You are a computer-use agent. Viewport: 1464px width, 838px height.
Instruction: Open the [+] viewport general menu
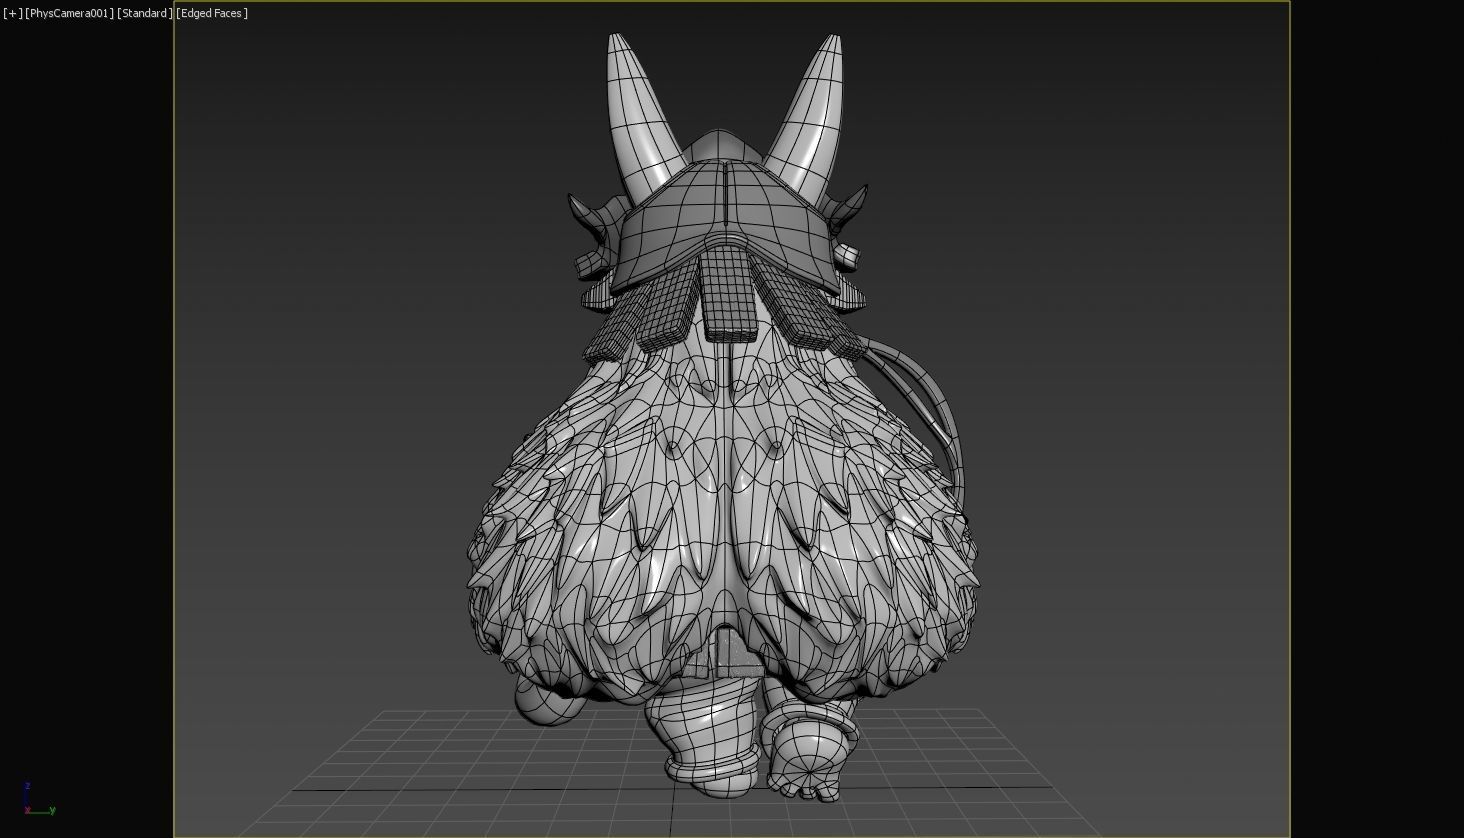13,13
